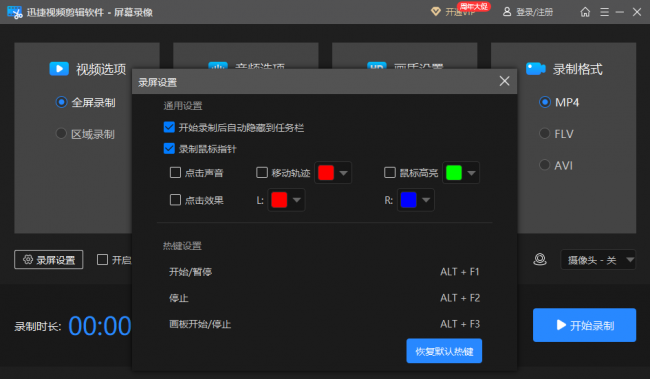650x379 pixels.
Task: Enable click effect checkbox
Action: [x=175, y=200]
